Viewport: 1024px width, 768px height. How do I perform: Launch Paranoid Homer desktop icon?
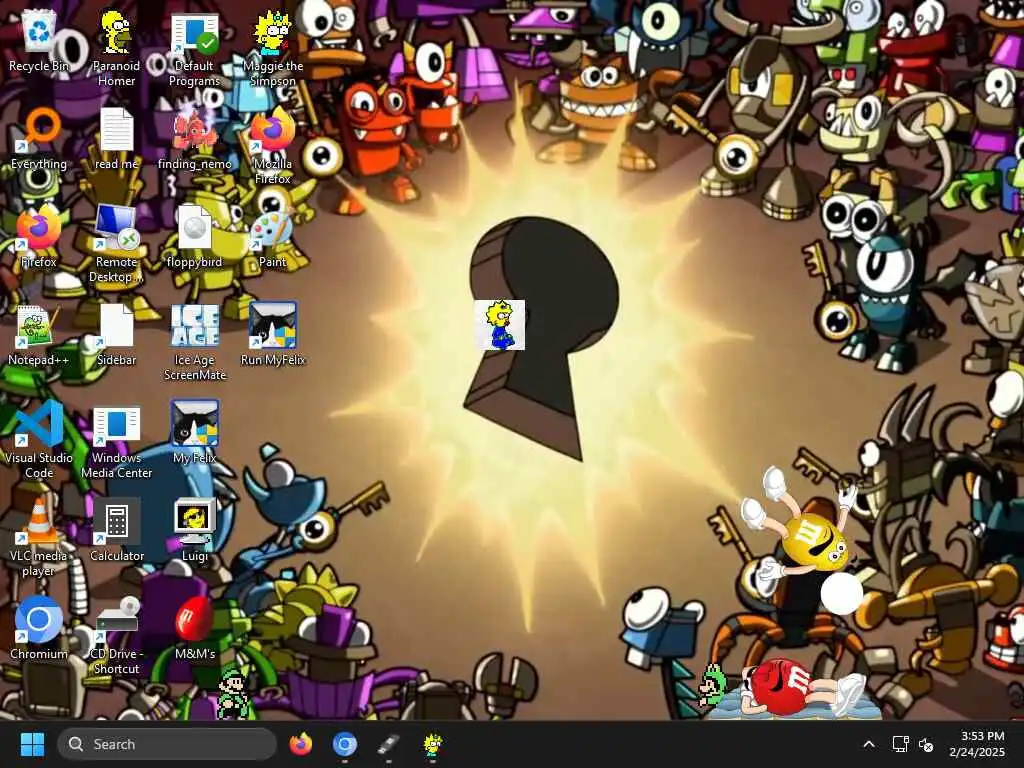tap(116, 47)
